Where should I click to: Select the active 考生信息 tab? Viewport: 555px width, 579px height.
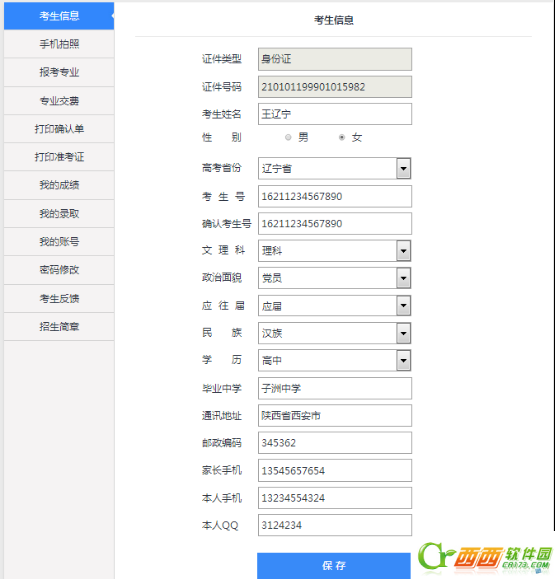pyautogui.click(x=59, y=16)
